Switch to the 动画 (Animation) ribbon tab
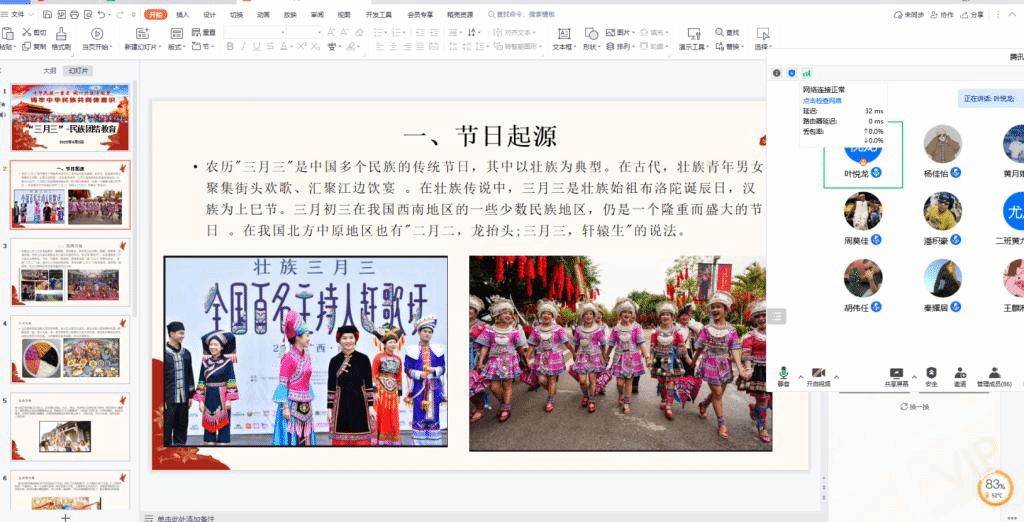 (x=263, y=15)
